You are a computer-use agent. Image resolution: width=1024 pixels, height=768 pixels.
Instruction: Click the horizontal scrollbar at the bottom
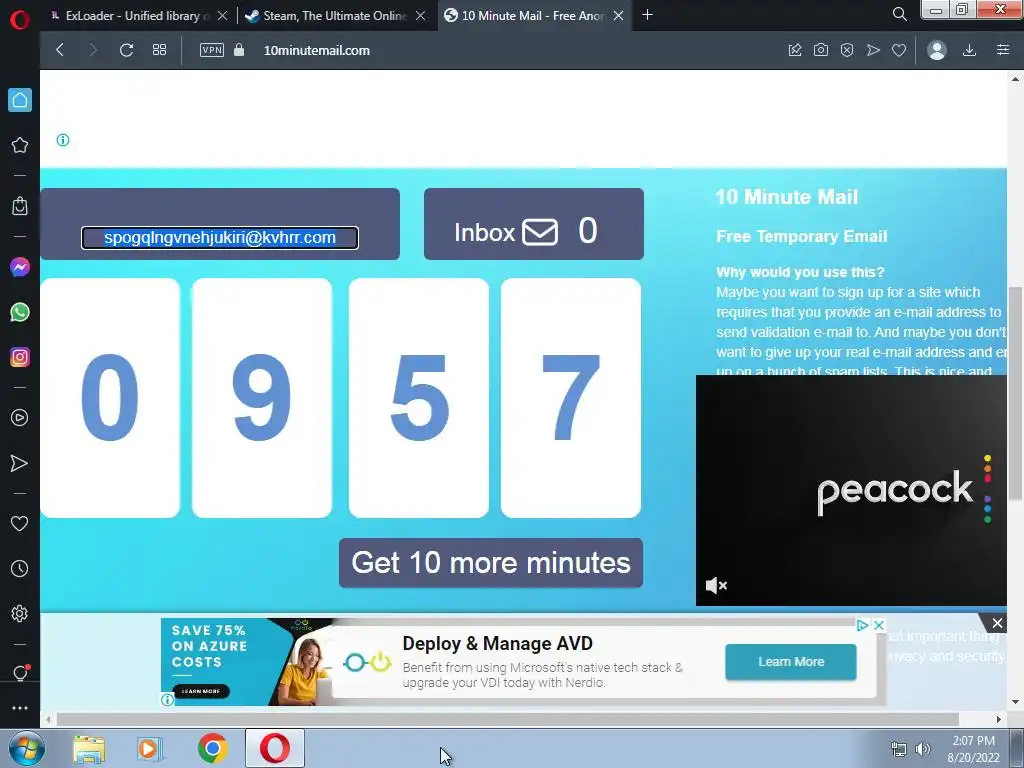click(x=508, y=719)
